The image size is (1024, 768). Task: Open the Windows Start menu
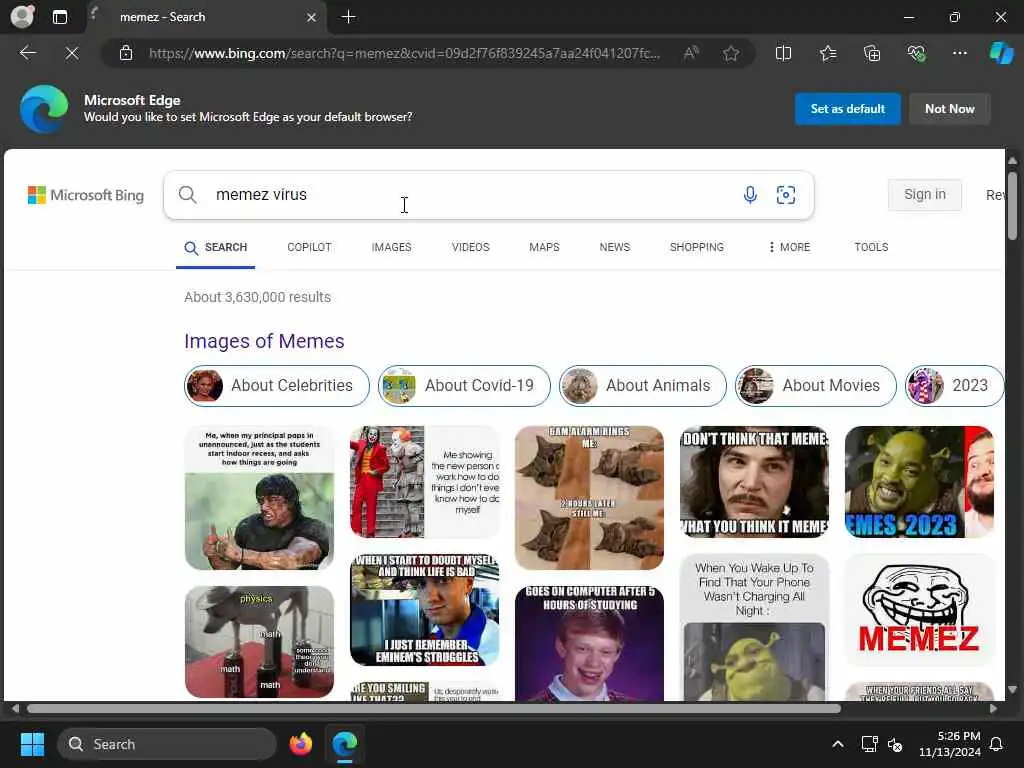(x=32, y=744)
